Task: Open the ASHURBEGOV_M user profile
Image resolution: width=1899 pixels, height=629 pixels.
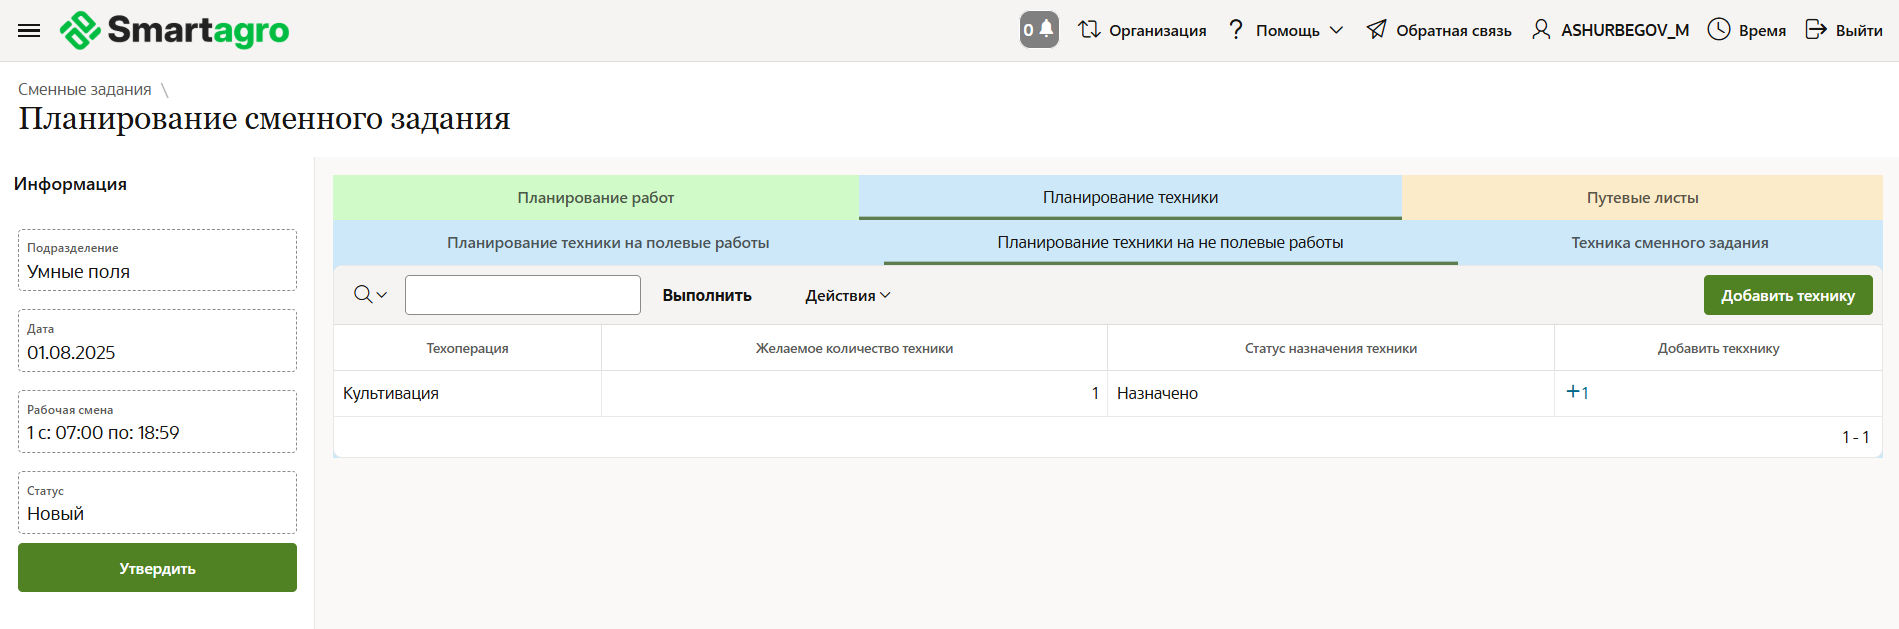Action: pos(1610,30)
